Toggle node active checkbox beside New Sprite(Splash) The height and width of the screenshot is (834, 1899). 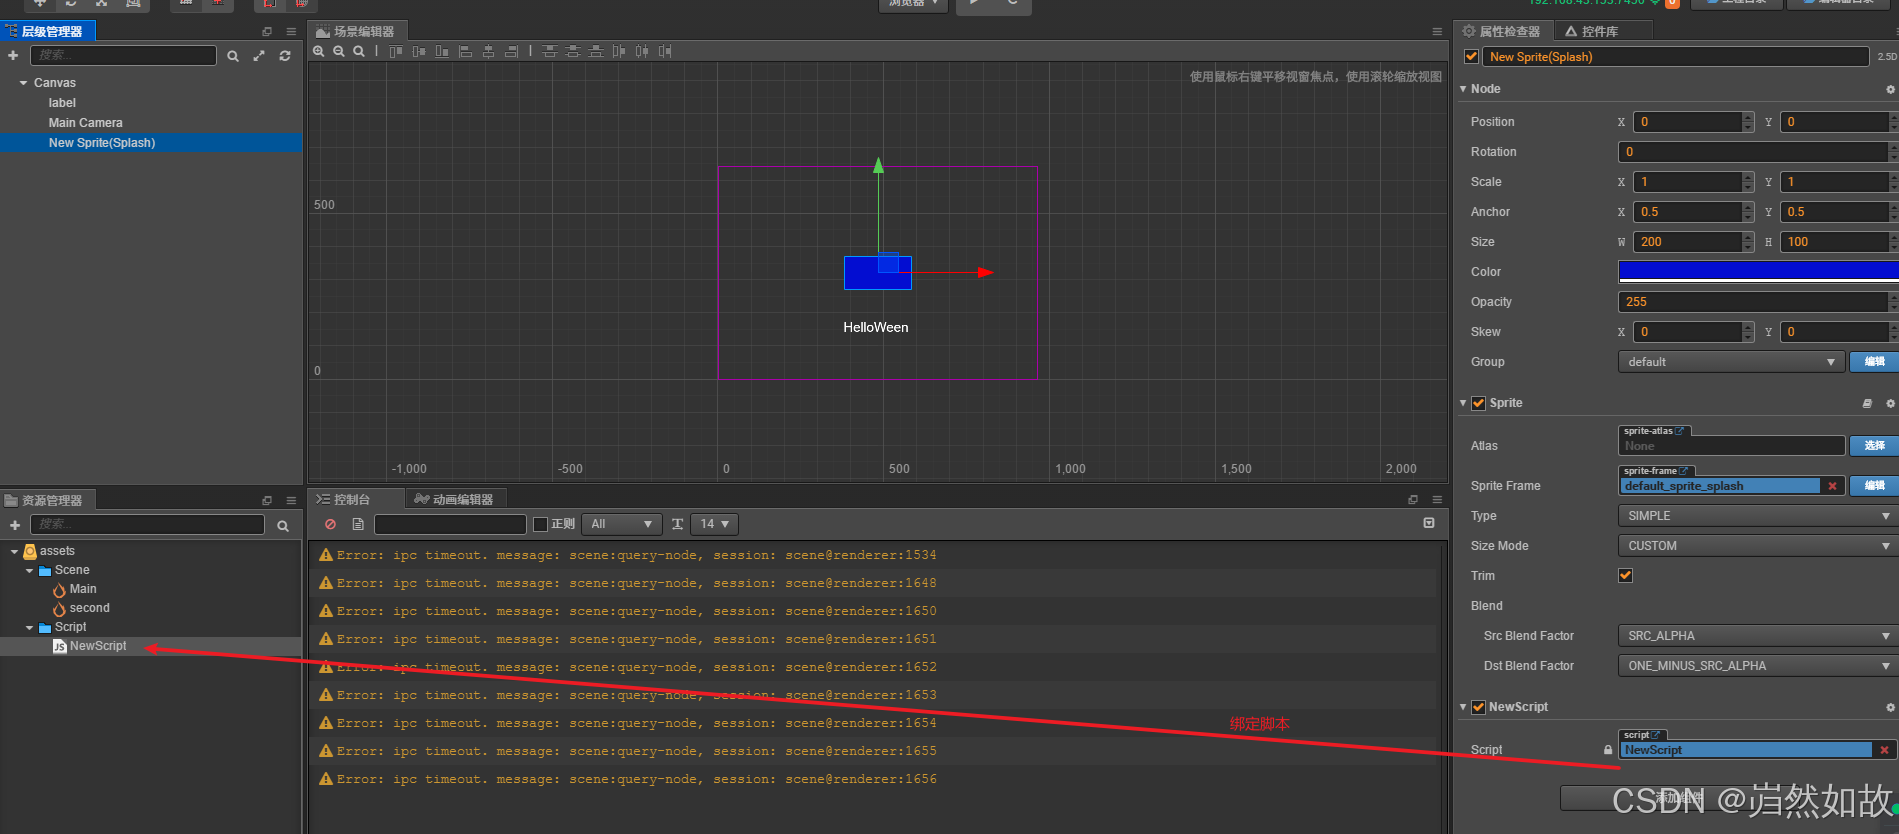coord(1471,57)
